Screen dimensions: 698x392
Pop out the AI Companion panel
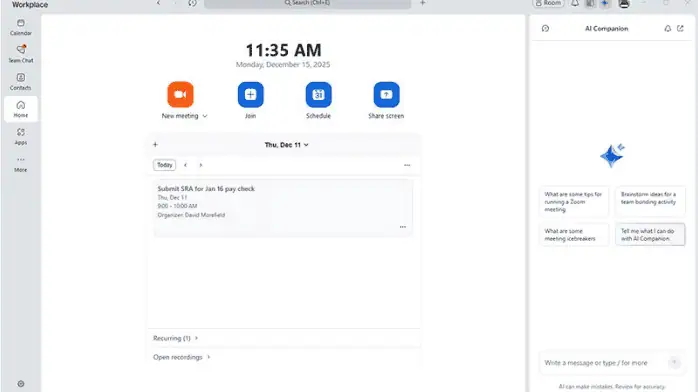coord(680,28)
